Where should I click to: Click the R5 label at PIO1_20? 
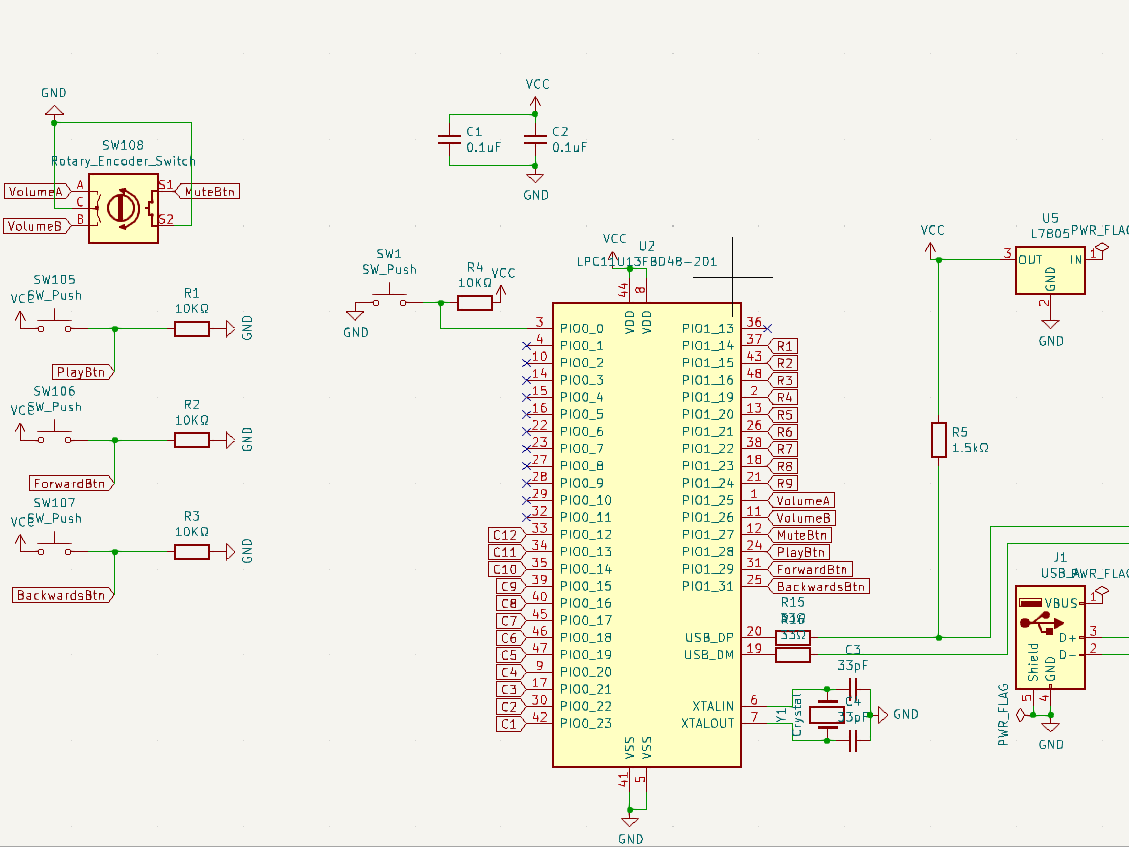pyautogui.click(x=783, y=415)
